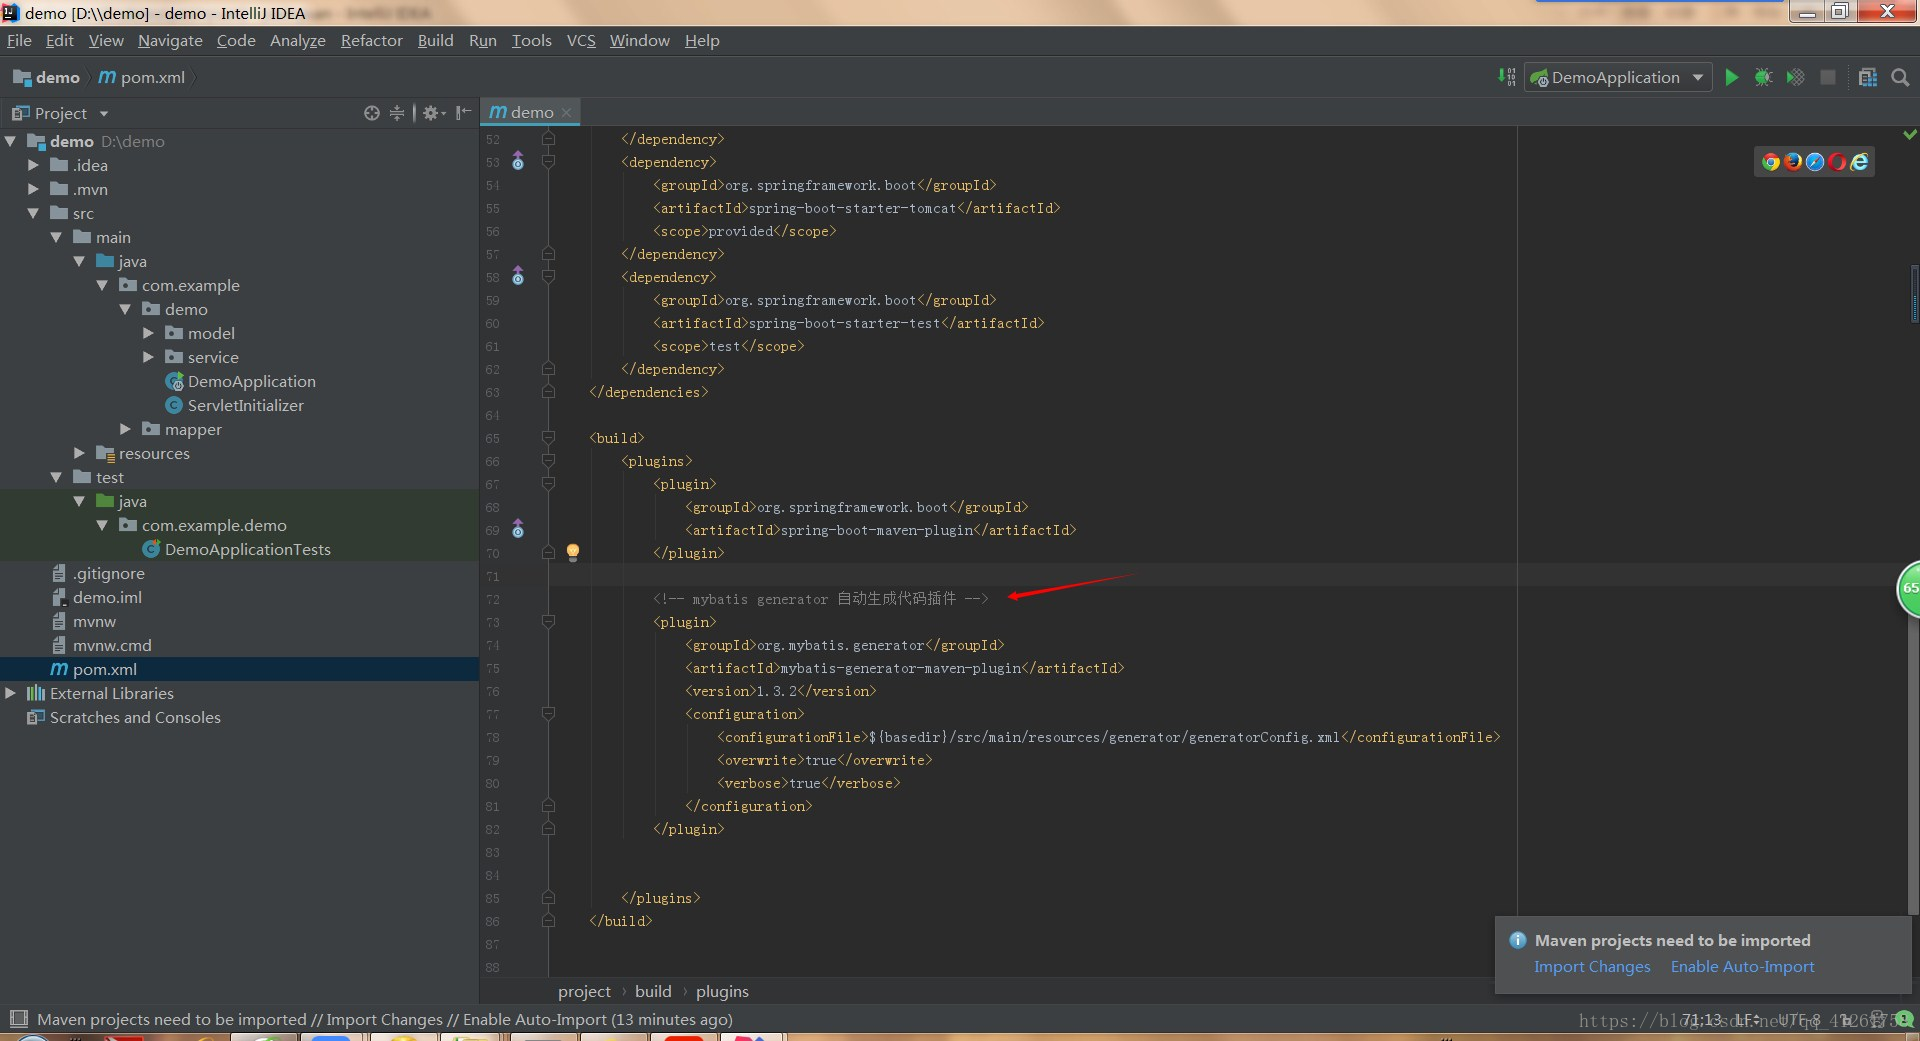Click the gutter marker on line 53
Image resolution: width=1920 pixels, height=1041 pixels.
[518, 161]
